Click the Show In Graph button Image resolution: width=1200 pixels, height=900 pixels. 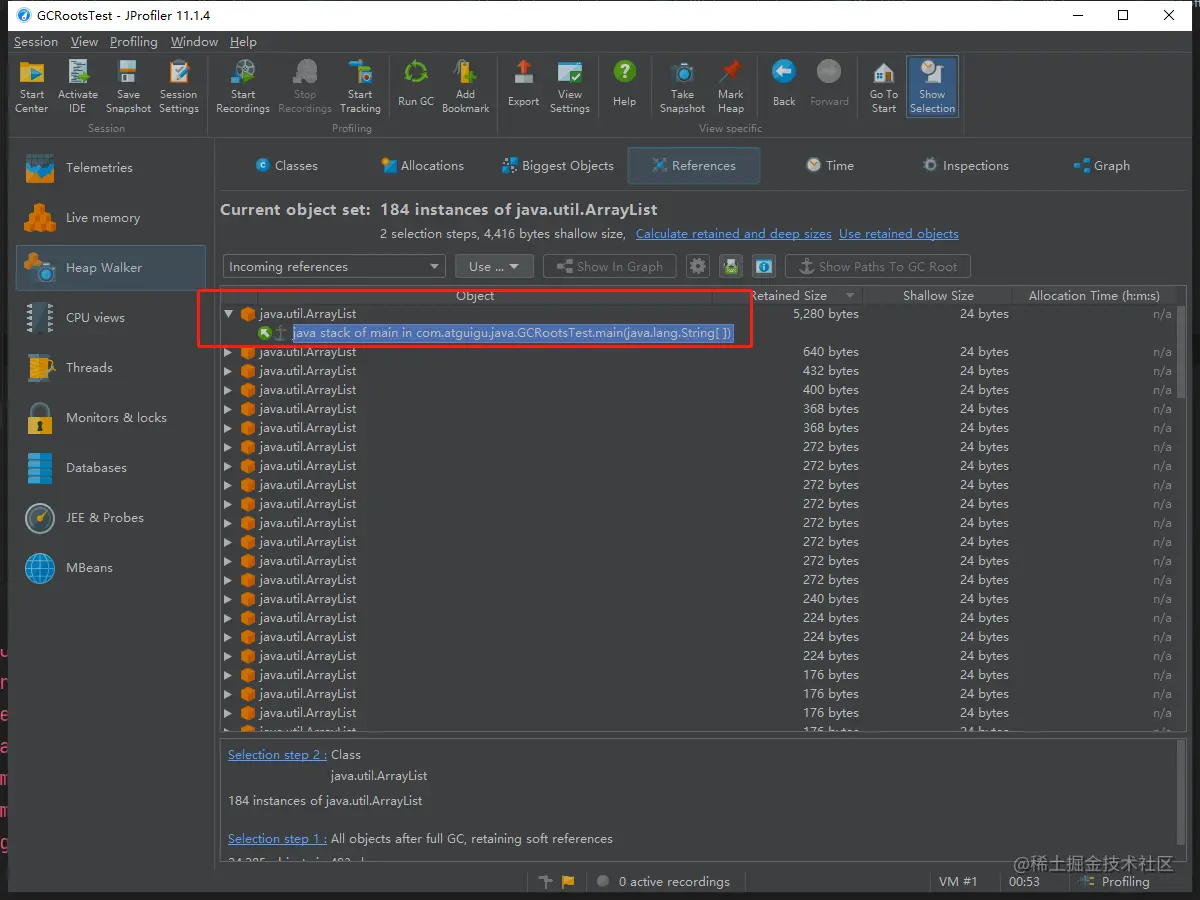pyautogui.click(x=610, y=267)
